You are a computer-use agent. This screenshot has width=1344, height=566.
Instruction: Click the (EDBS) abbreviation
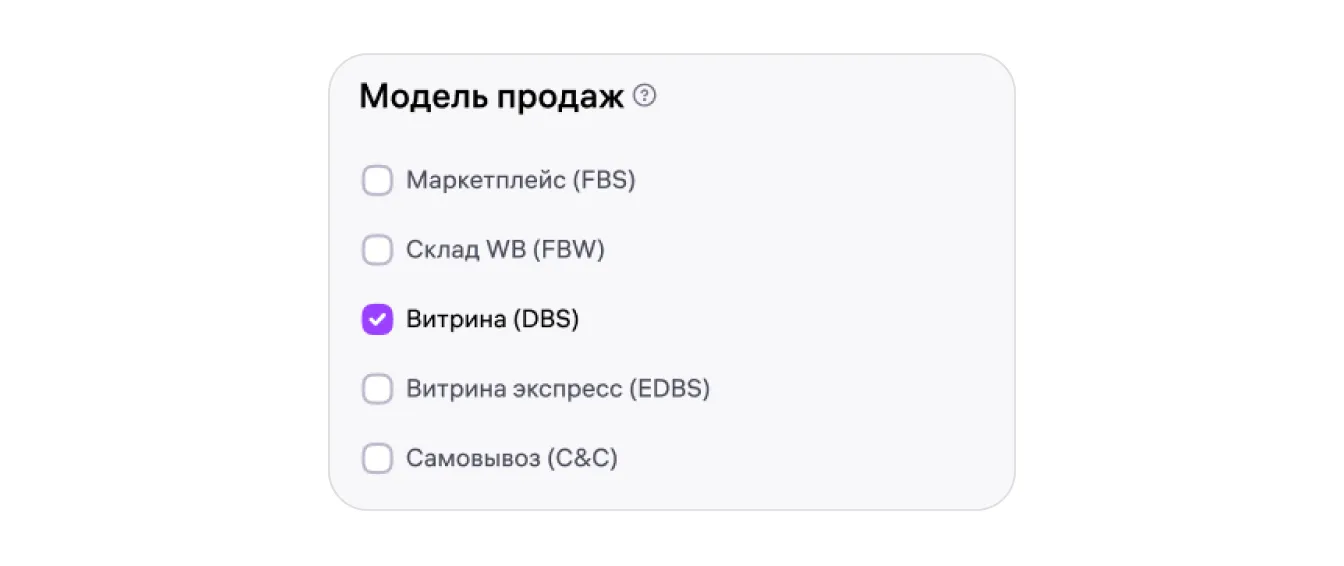tap(669, 389)
